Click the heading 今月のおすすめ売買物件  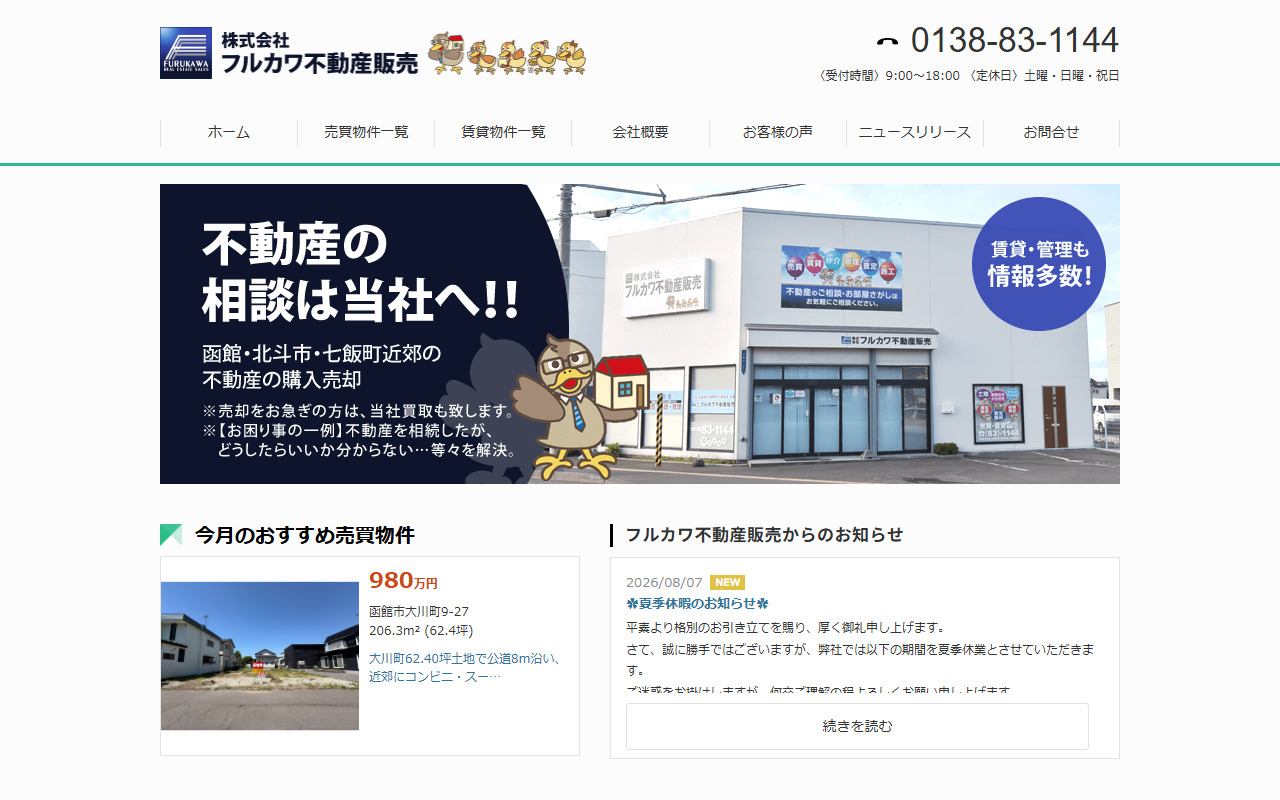click(x=304, y=535)
